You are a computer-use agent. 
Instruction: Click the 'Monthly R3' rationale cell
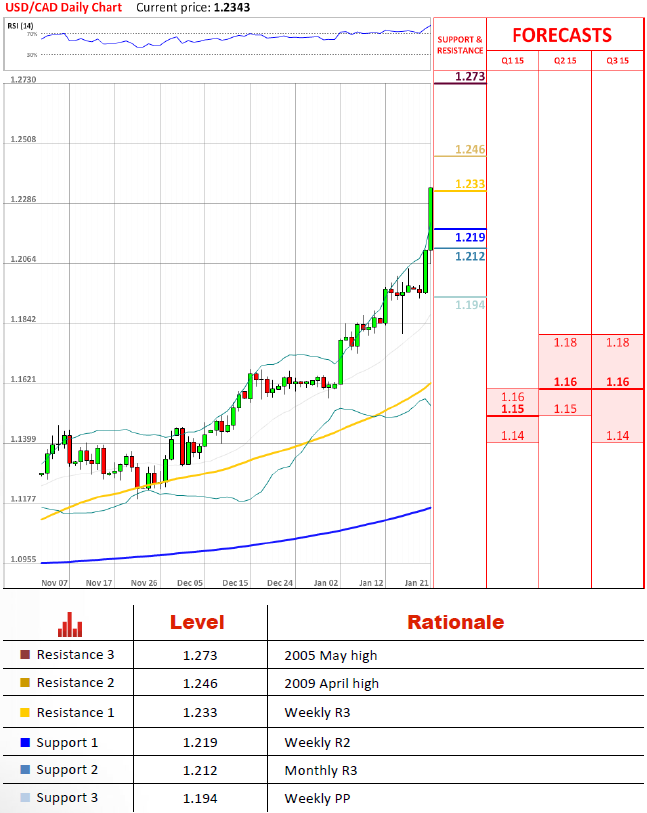tap(321, 771)
